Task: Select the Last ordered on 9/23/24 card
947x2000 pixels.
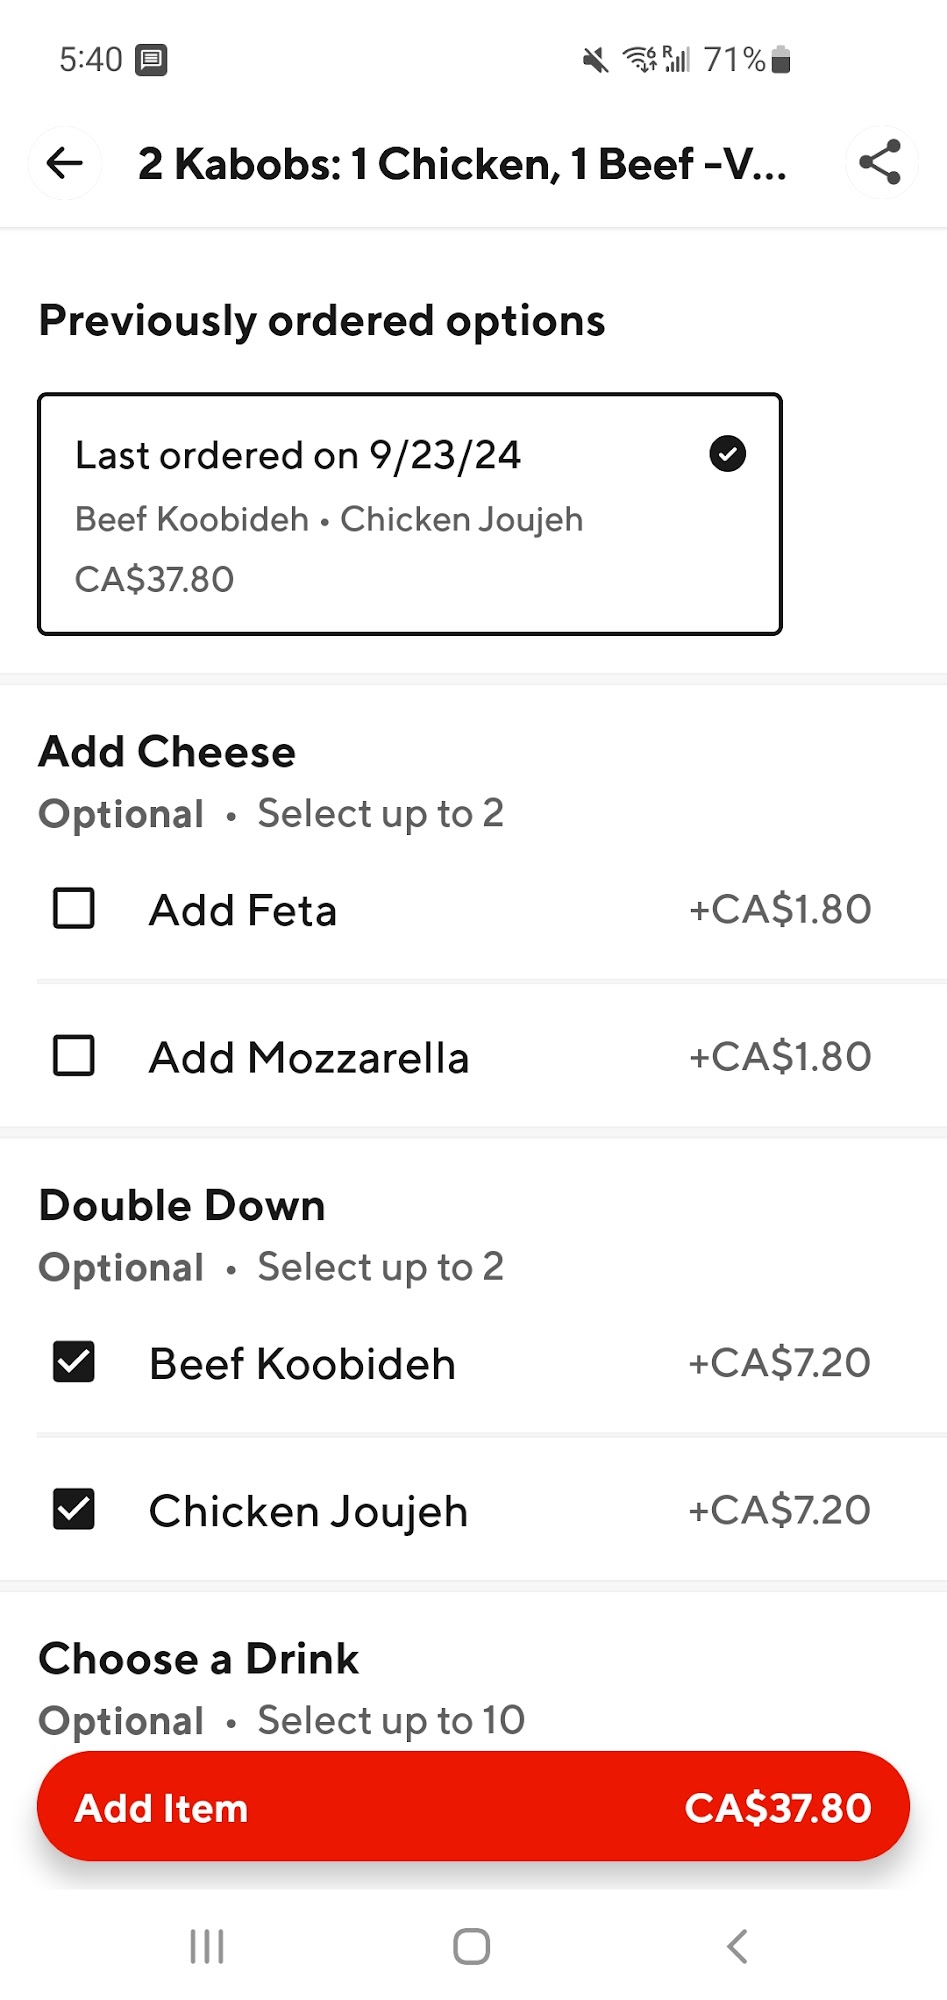Action: coord(409,514)
